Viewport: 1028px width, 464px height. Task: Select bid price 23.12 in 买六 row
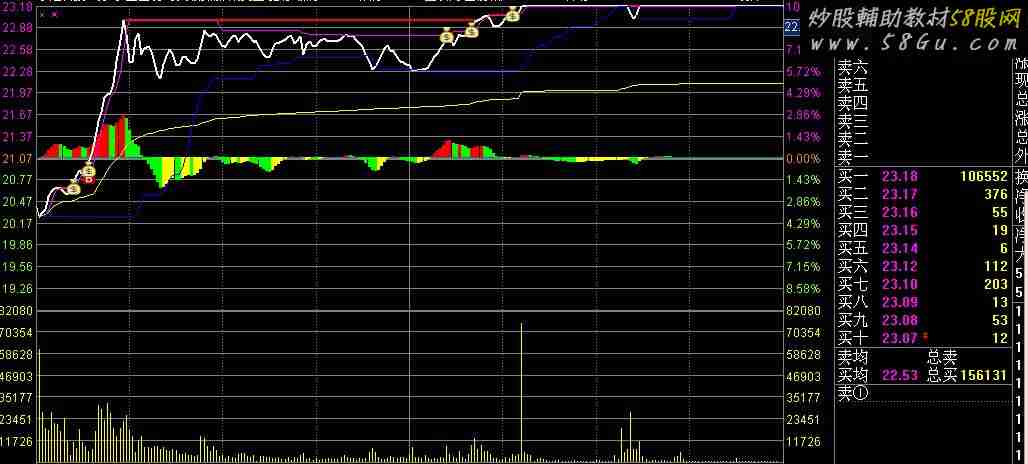(x=900, y=266)
